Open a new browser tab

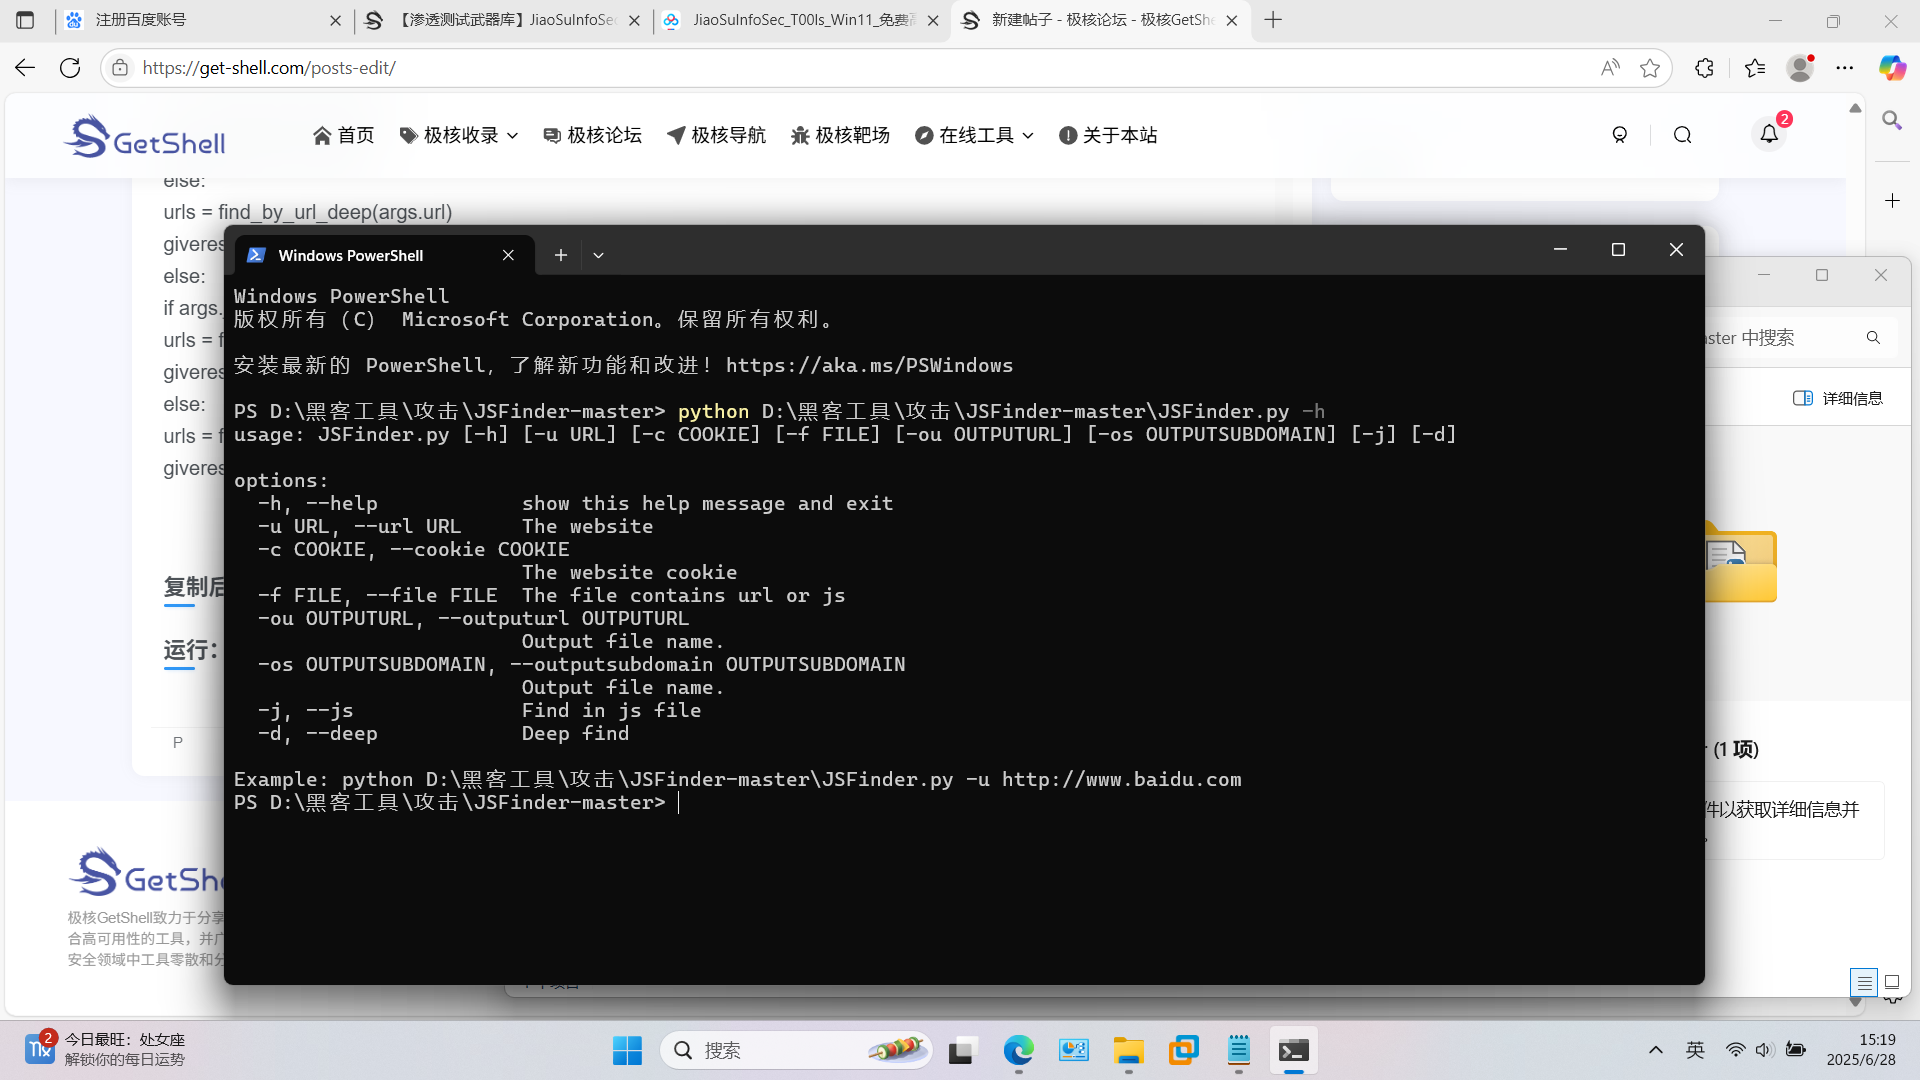pos(1273,20)
